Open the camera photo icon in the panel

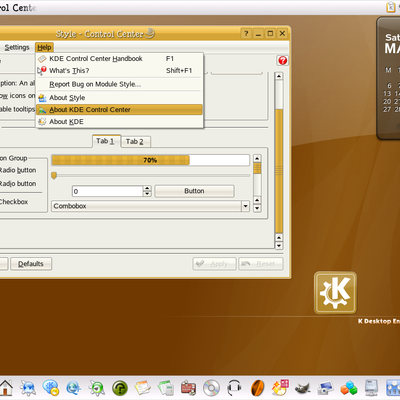click(326, 388)
